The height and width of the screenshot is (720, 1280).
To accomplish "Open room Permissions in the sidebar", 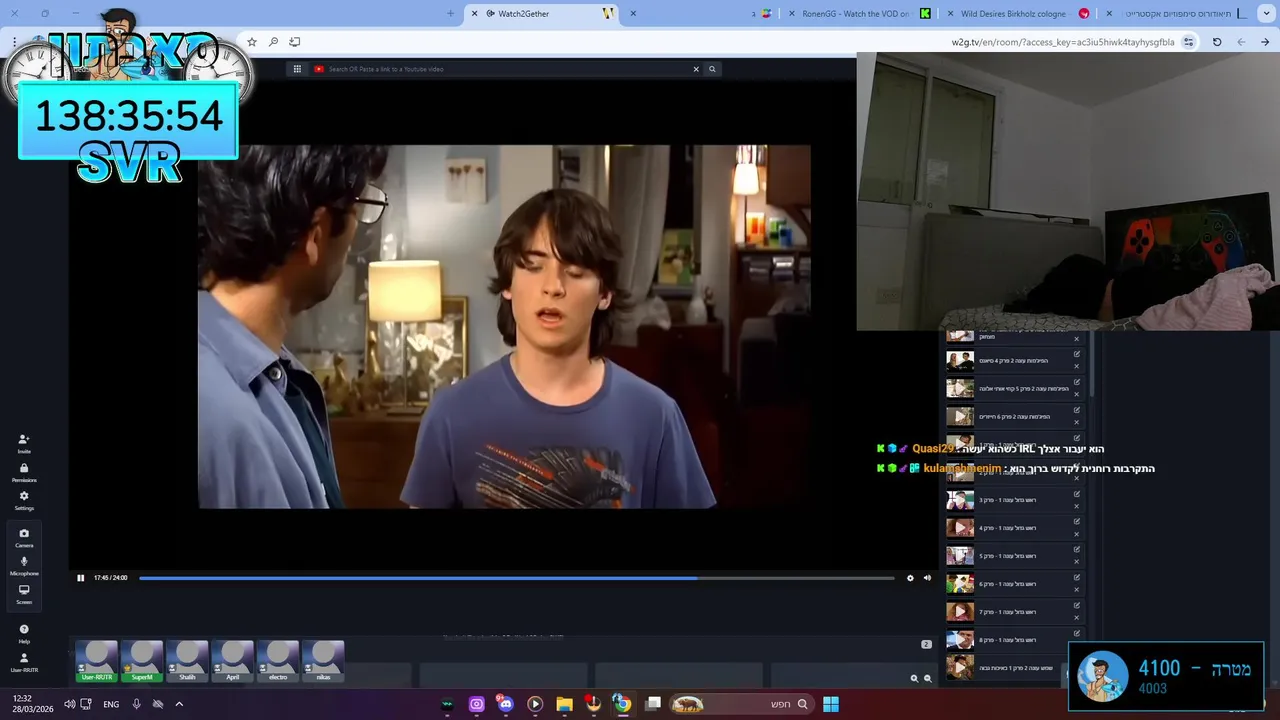I will pos(24,472).
